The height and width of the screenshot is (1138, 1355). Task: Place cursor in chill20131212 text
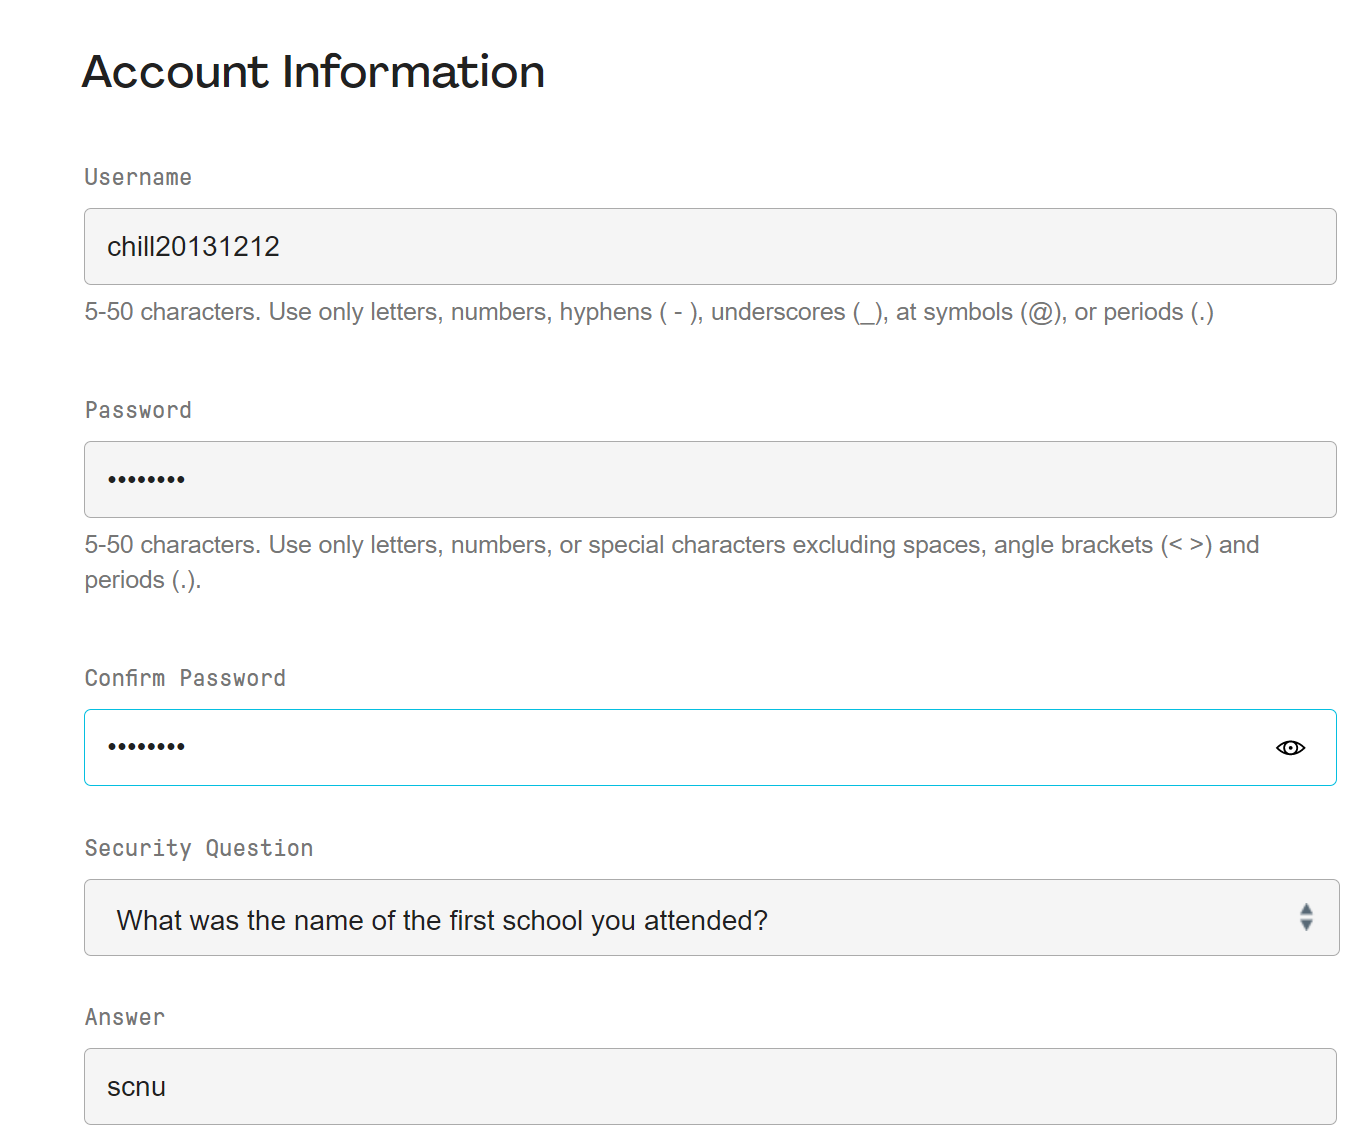pyautogui.click(x=193, y=247)
